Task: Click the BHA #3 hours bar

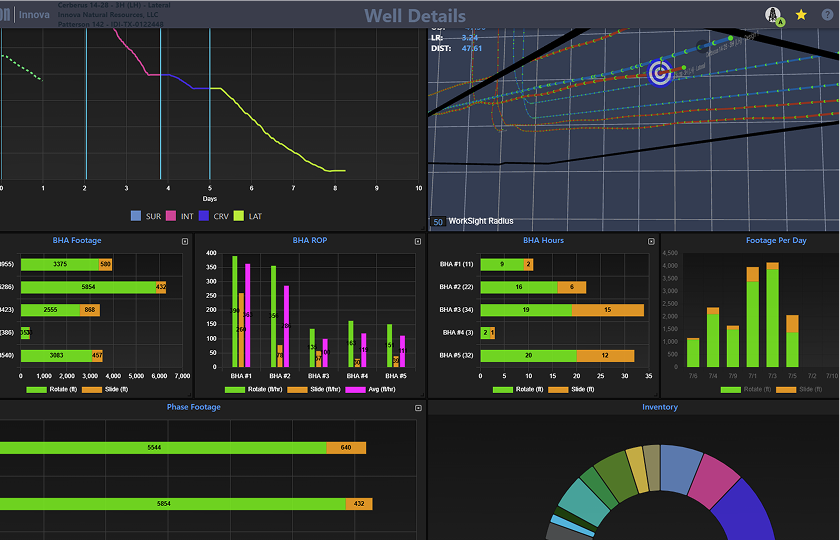Action: coord(560,310)
